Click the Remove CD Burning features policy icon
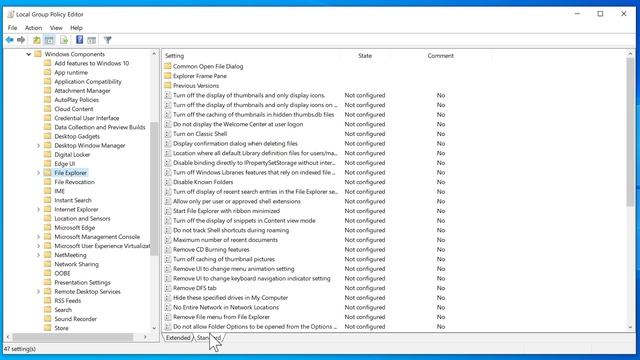 pyautogui.click(x=168, y=249)
